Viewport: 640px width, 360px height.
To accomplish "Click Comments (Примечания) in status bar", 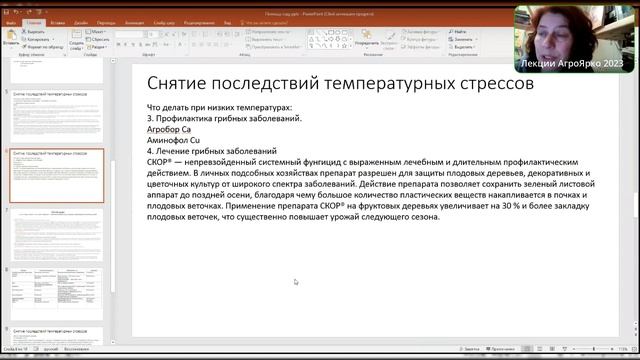I will click(500, 349).
